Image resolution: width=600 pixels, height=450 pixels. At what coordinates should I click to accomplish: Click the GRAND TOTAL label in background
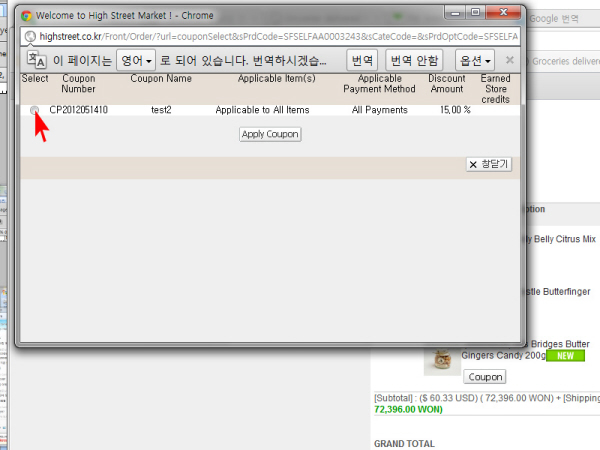tap(404, 444)
